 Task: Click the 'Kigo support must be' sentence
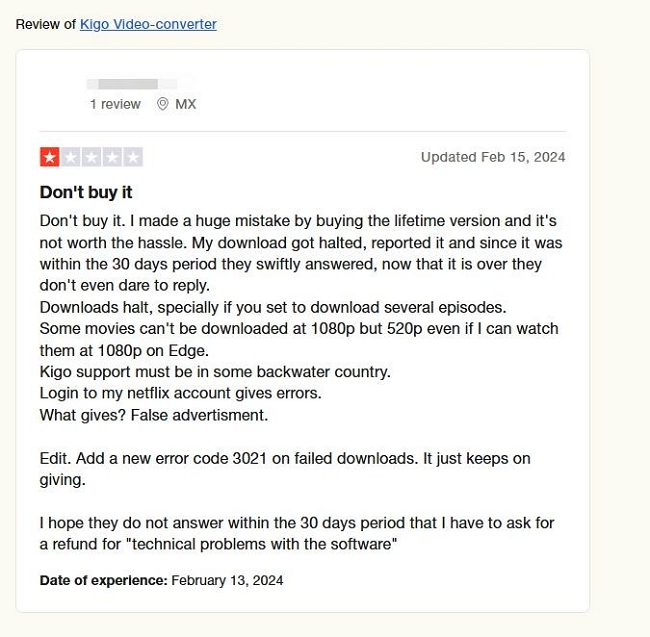coord(215,372)
